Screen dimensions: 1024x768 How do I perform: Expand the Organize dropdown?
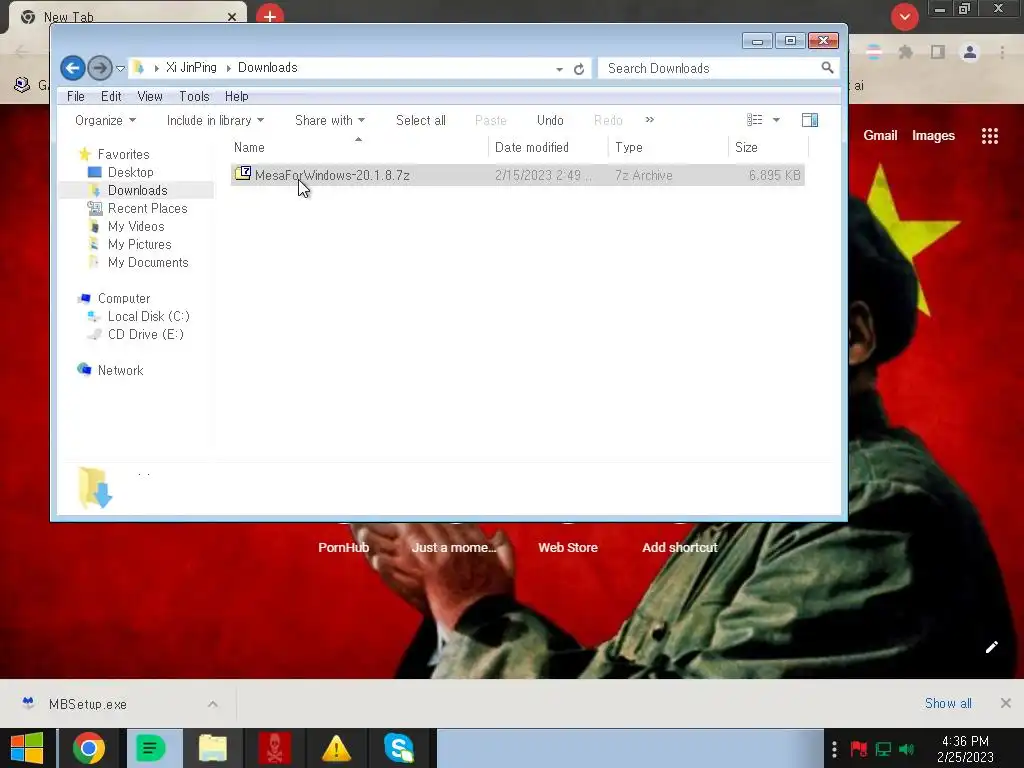point(105,120)
